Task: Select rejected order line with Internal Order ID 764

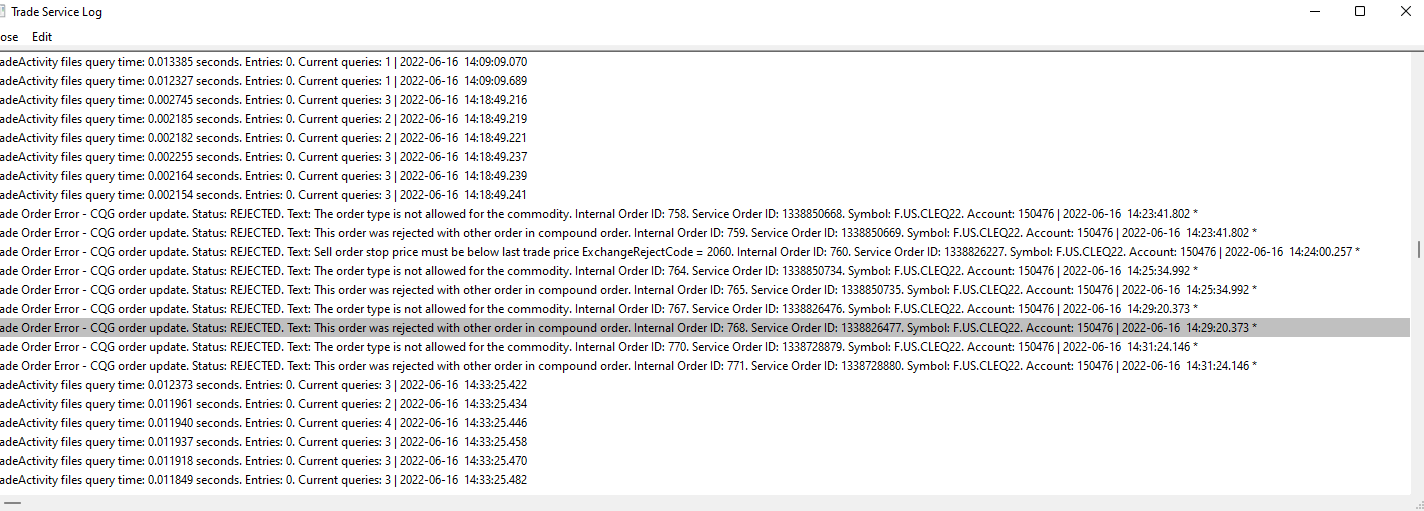Action: coord(500,271)
